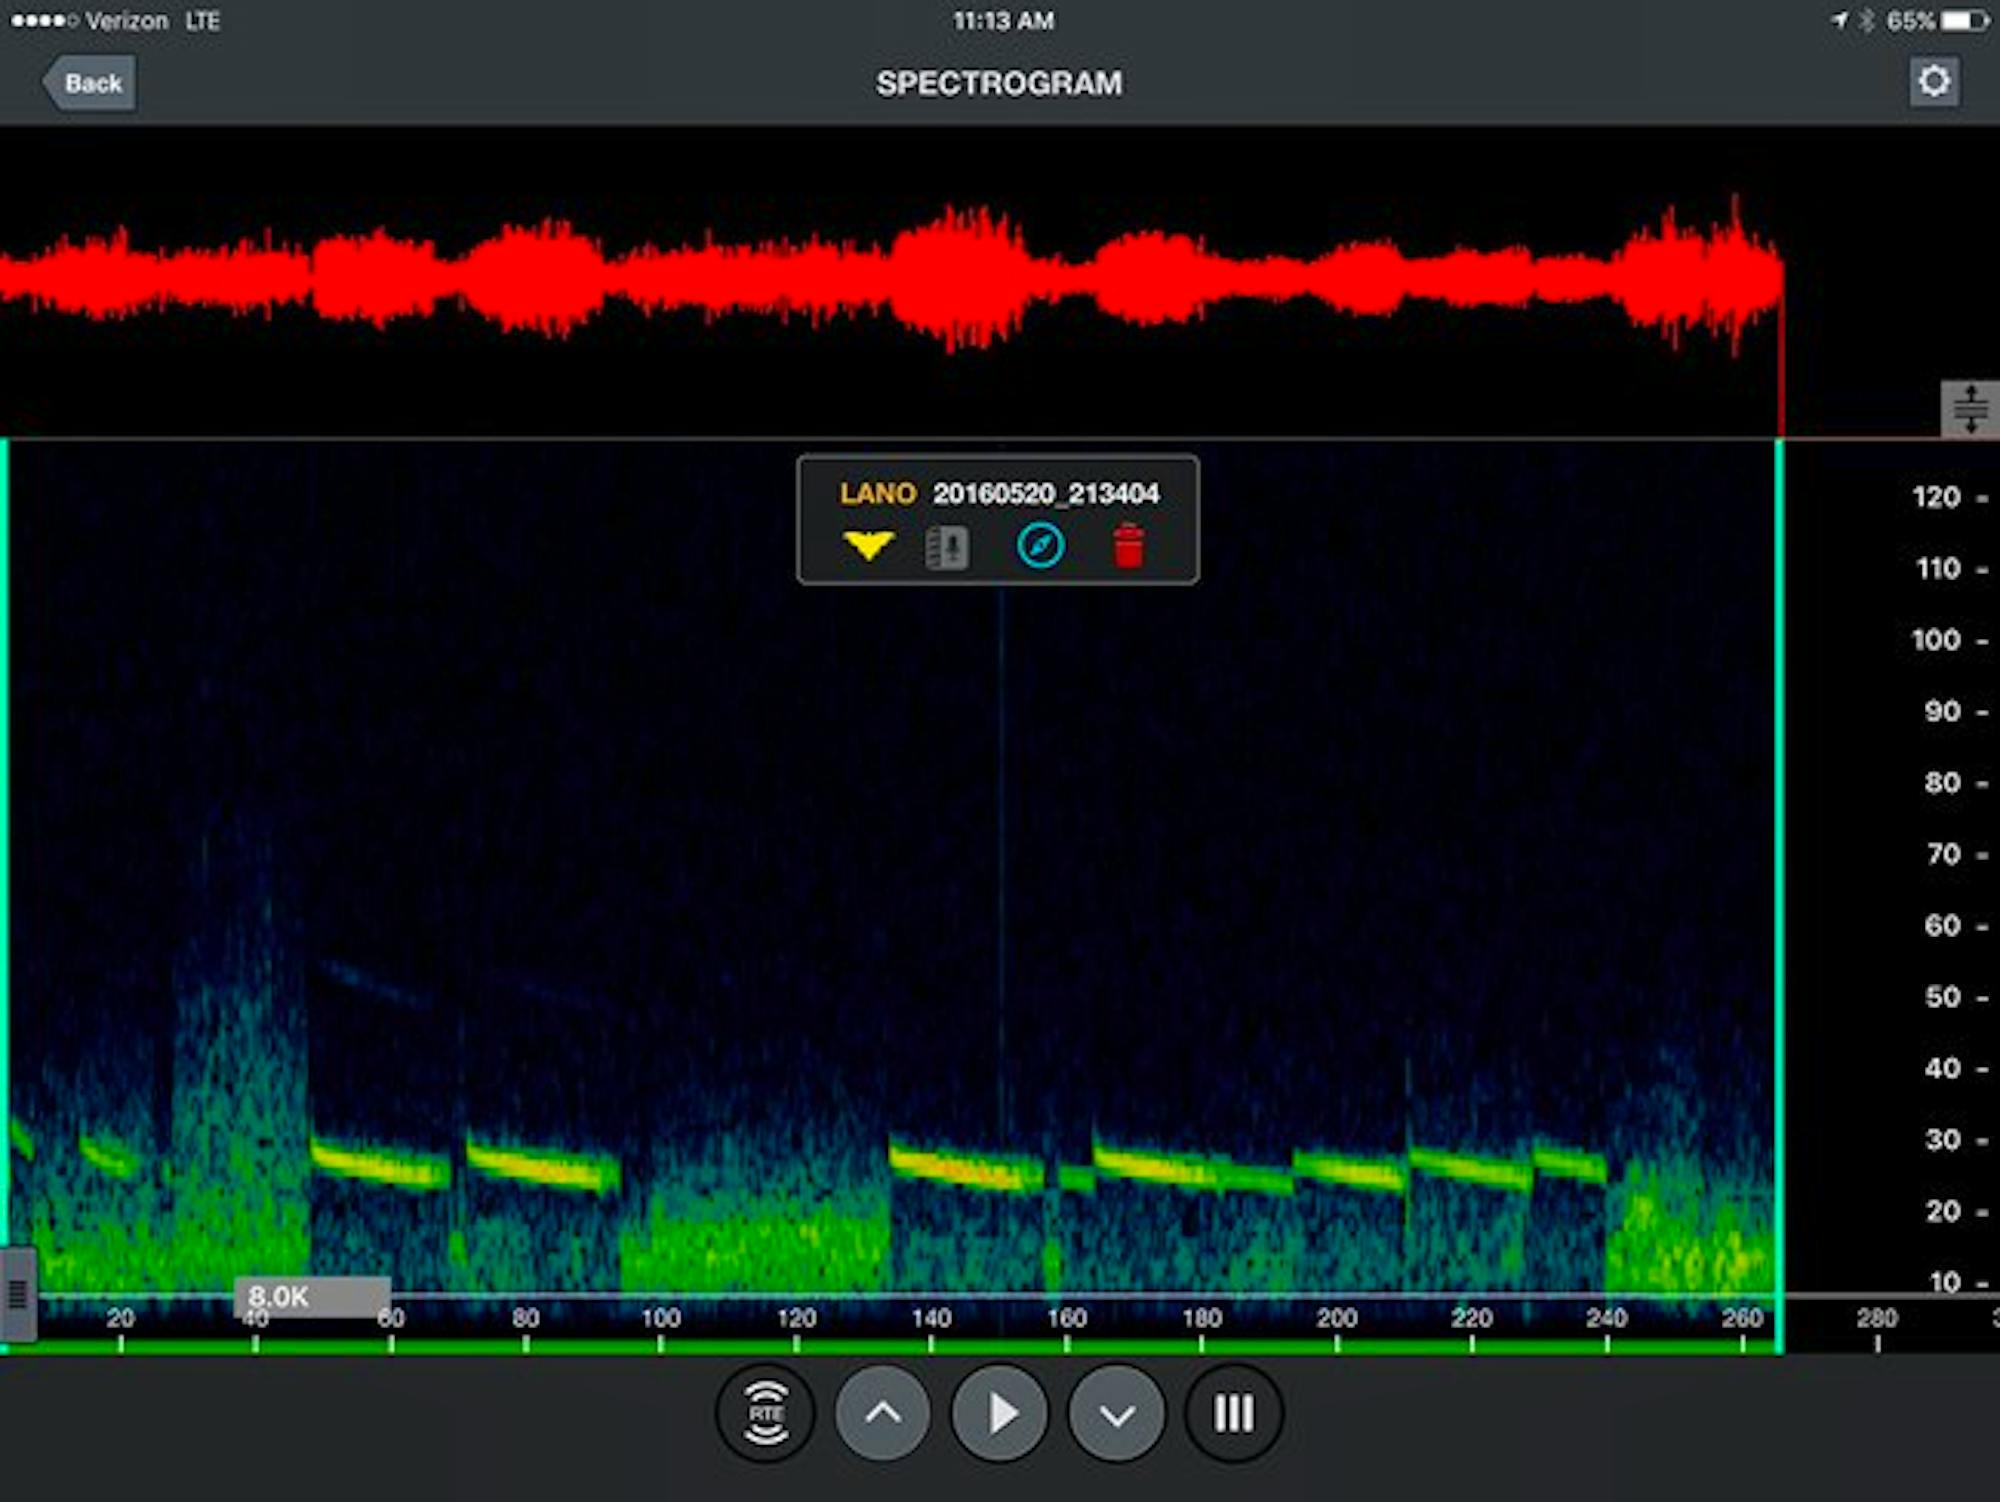This screenshot has height=1502, width=2000.
Task: Play the recording
Action: (1000, 1414)
